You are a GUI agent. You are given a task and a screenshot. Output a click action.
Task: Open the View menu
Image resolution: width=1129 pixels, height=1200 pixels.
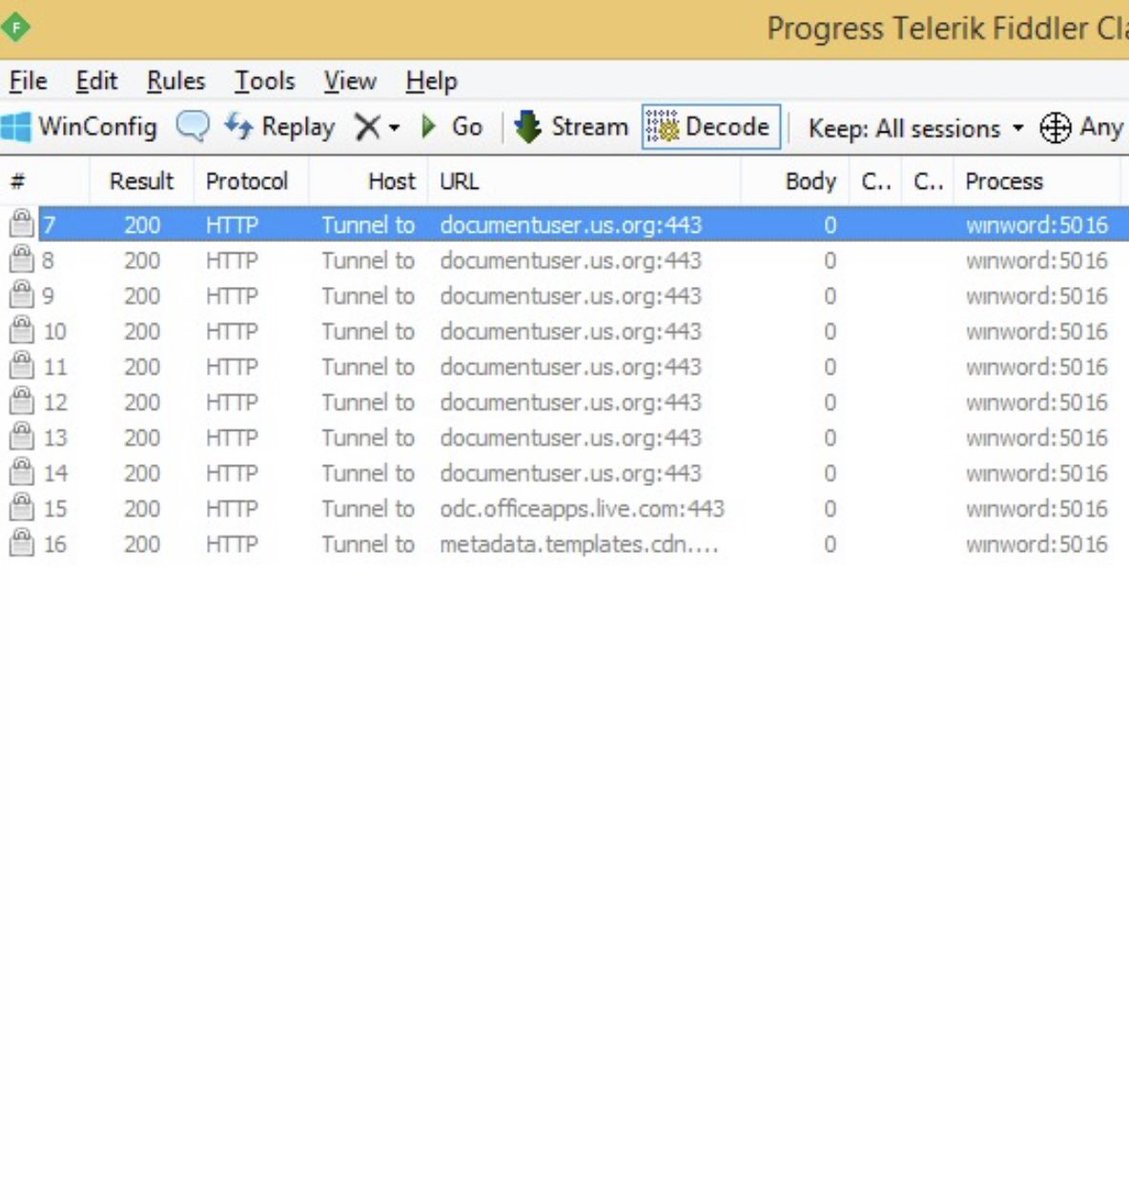[x=350, y=81]
